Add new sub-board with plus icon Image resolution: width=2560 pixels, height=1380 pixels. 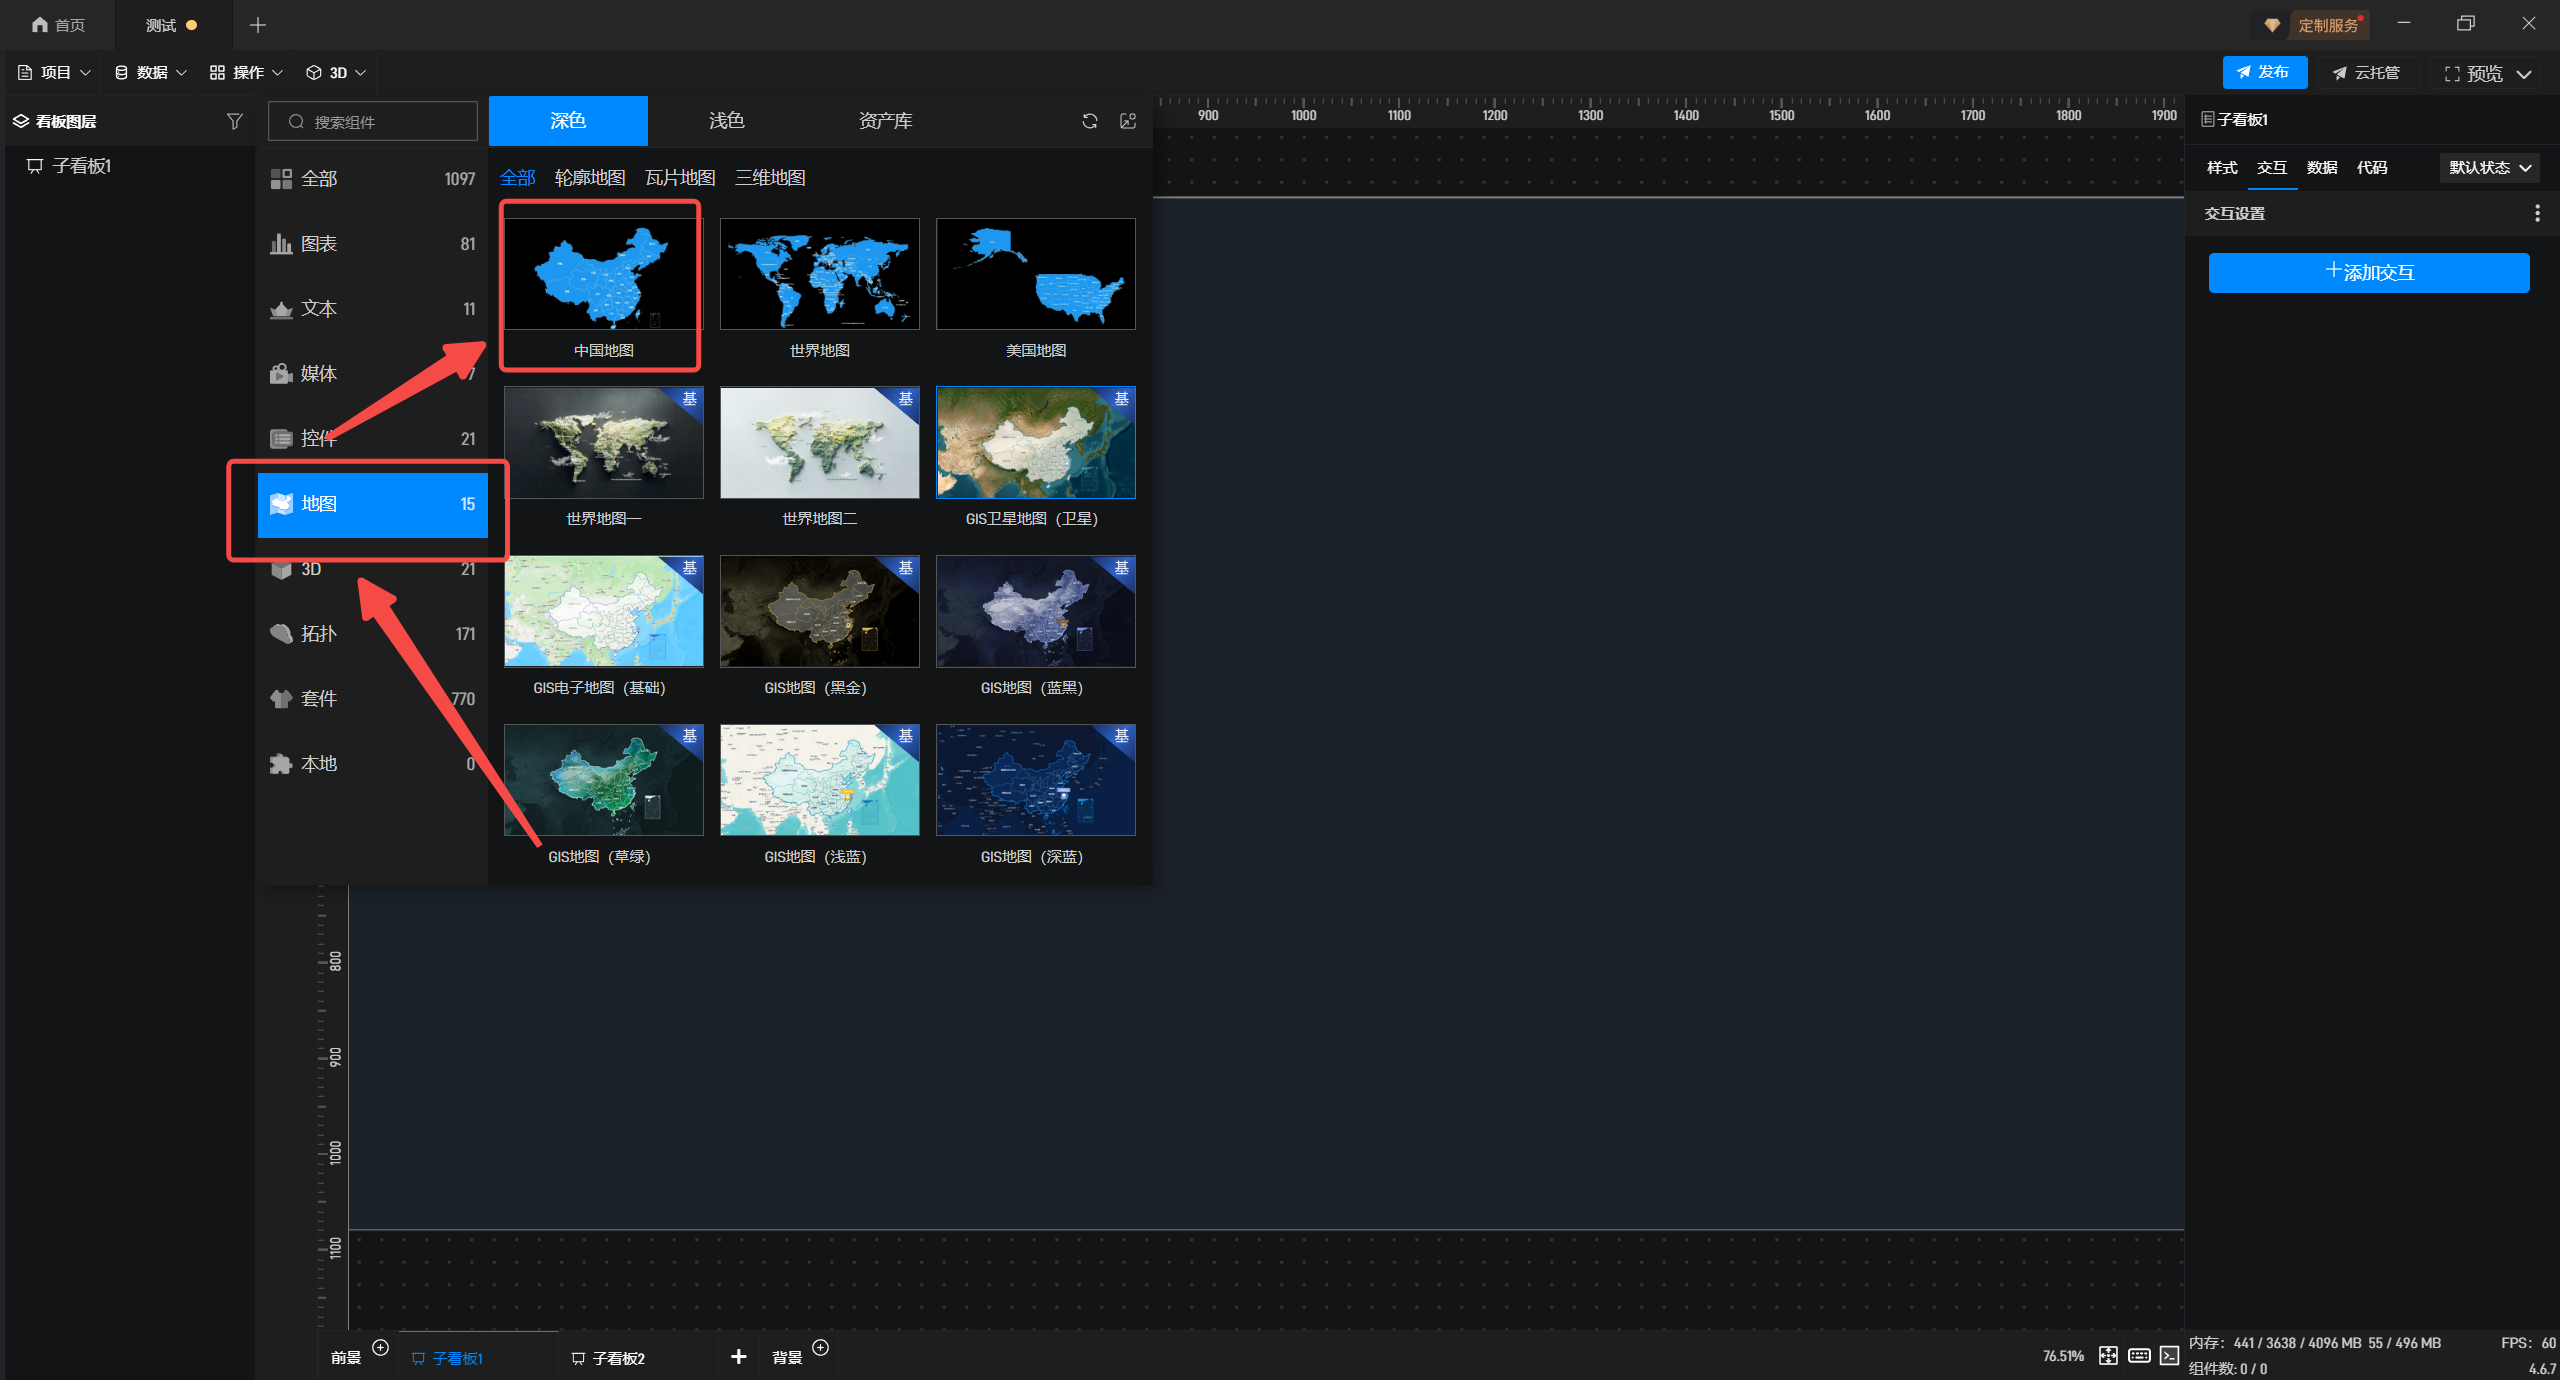click(738, 1356)
